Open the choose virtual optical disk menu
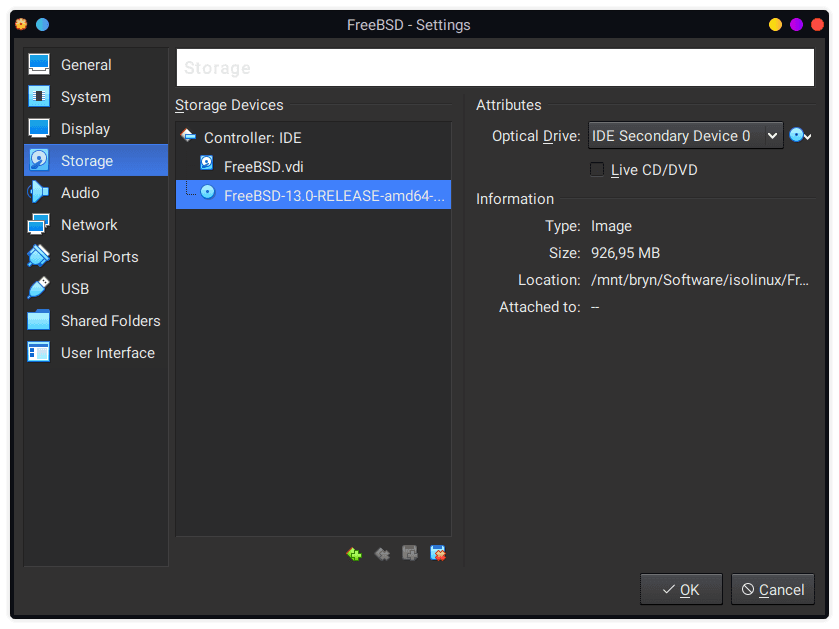 click(x=800, y=136)
